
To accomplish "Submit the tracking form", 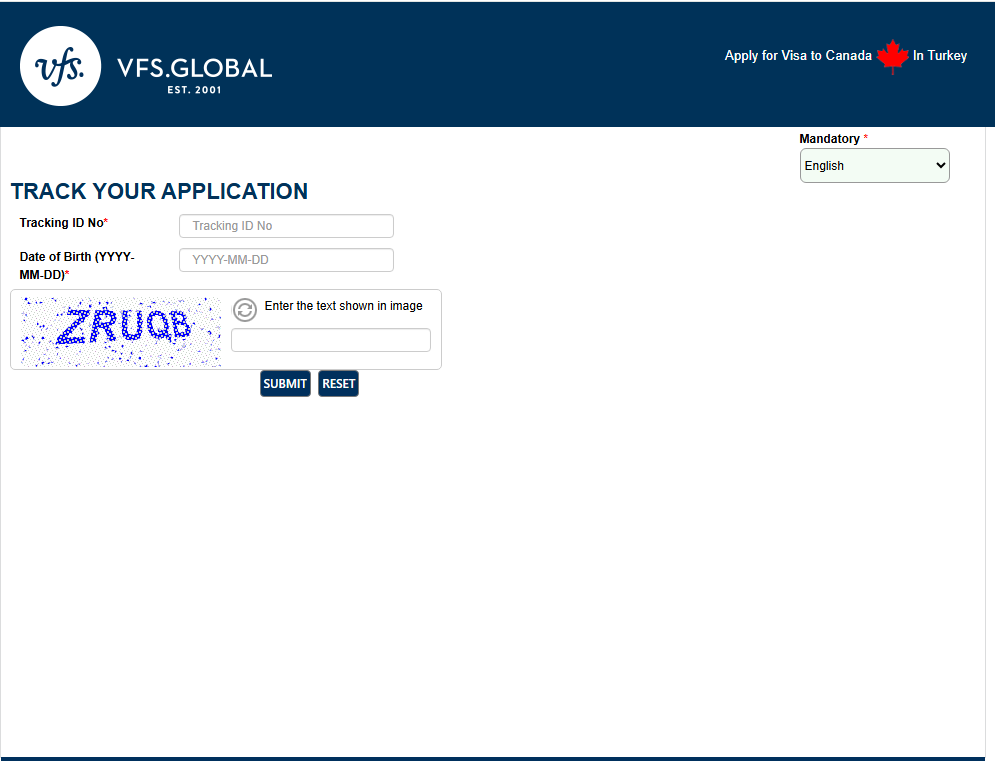I will pos(285,383).
